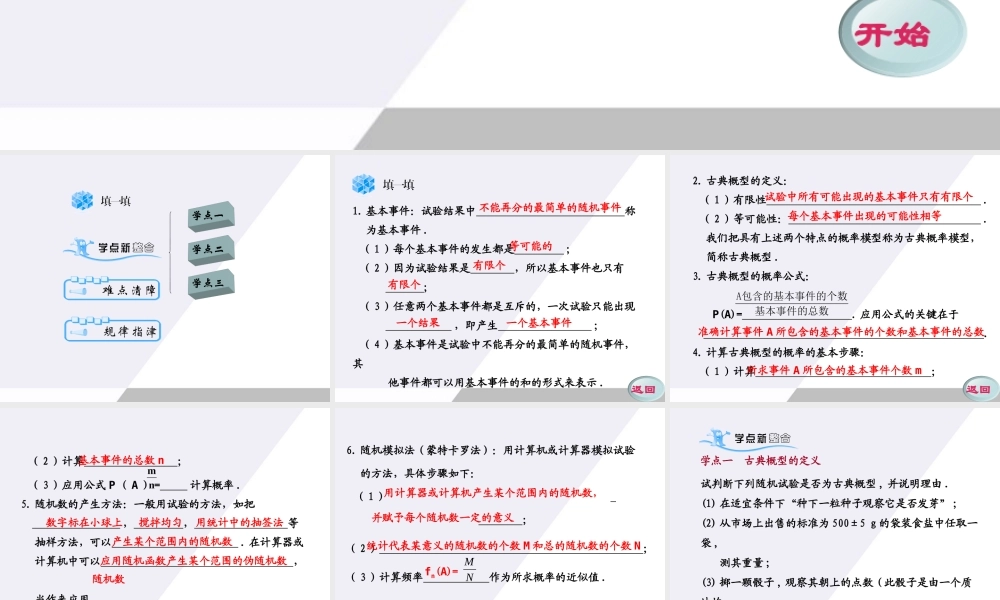Click answer 每个基本事件出现的可能性相等
Viewport: 1000px width, 600px height.
865,216
